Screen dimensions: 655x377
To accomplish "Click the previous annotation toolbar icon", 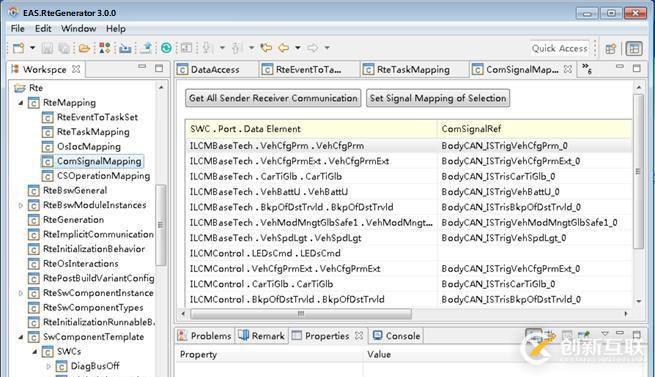I will (237, 48).
